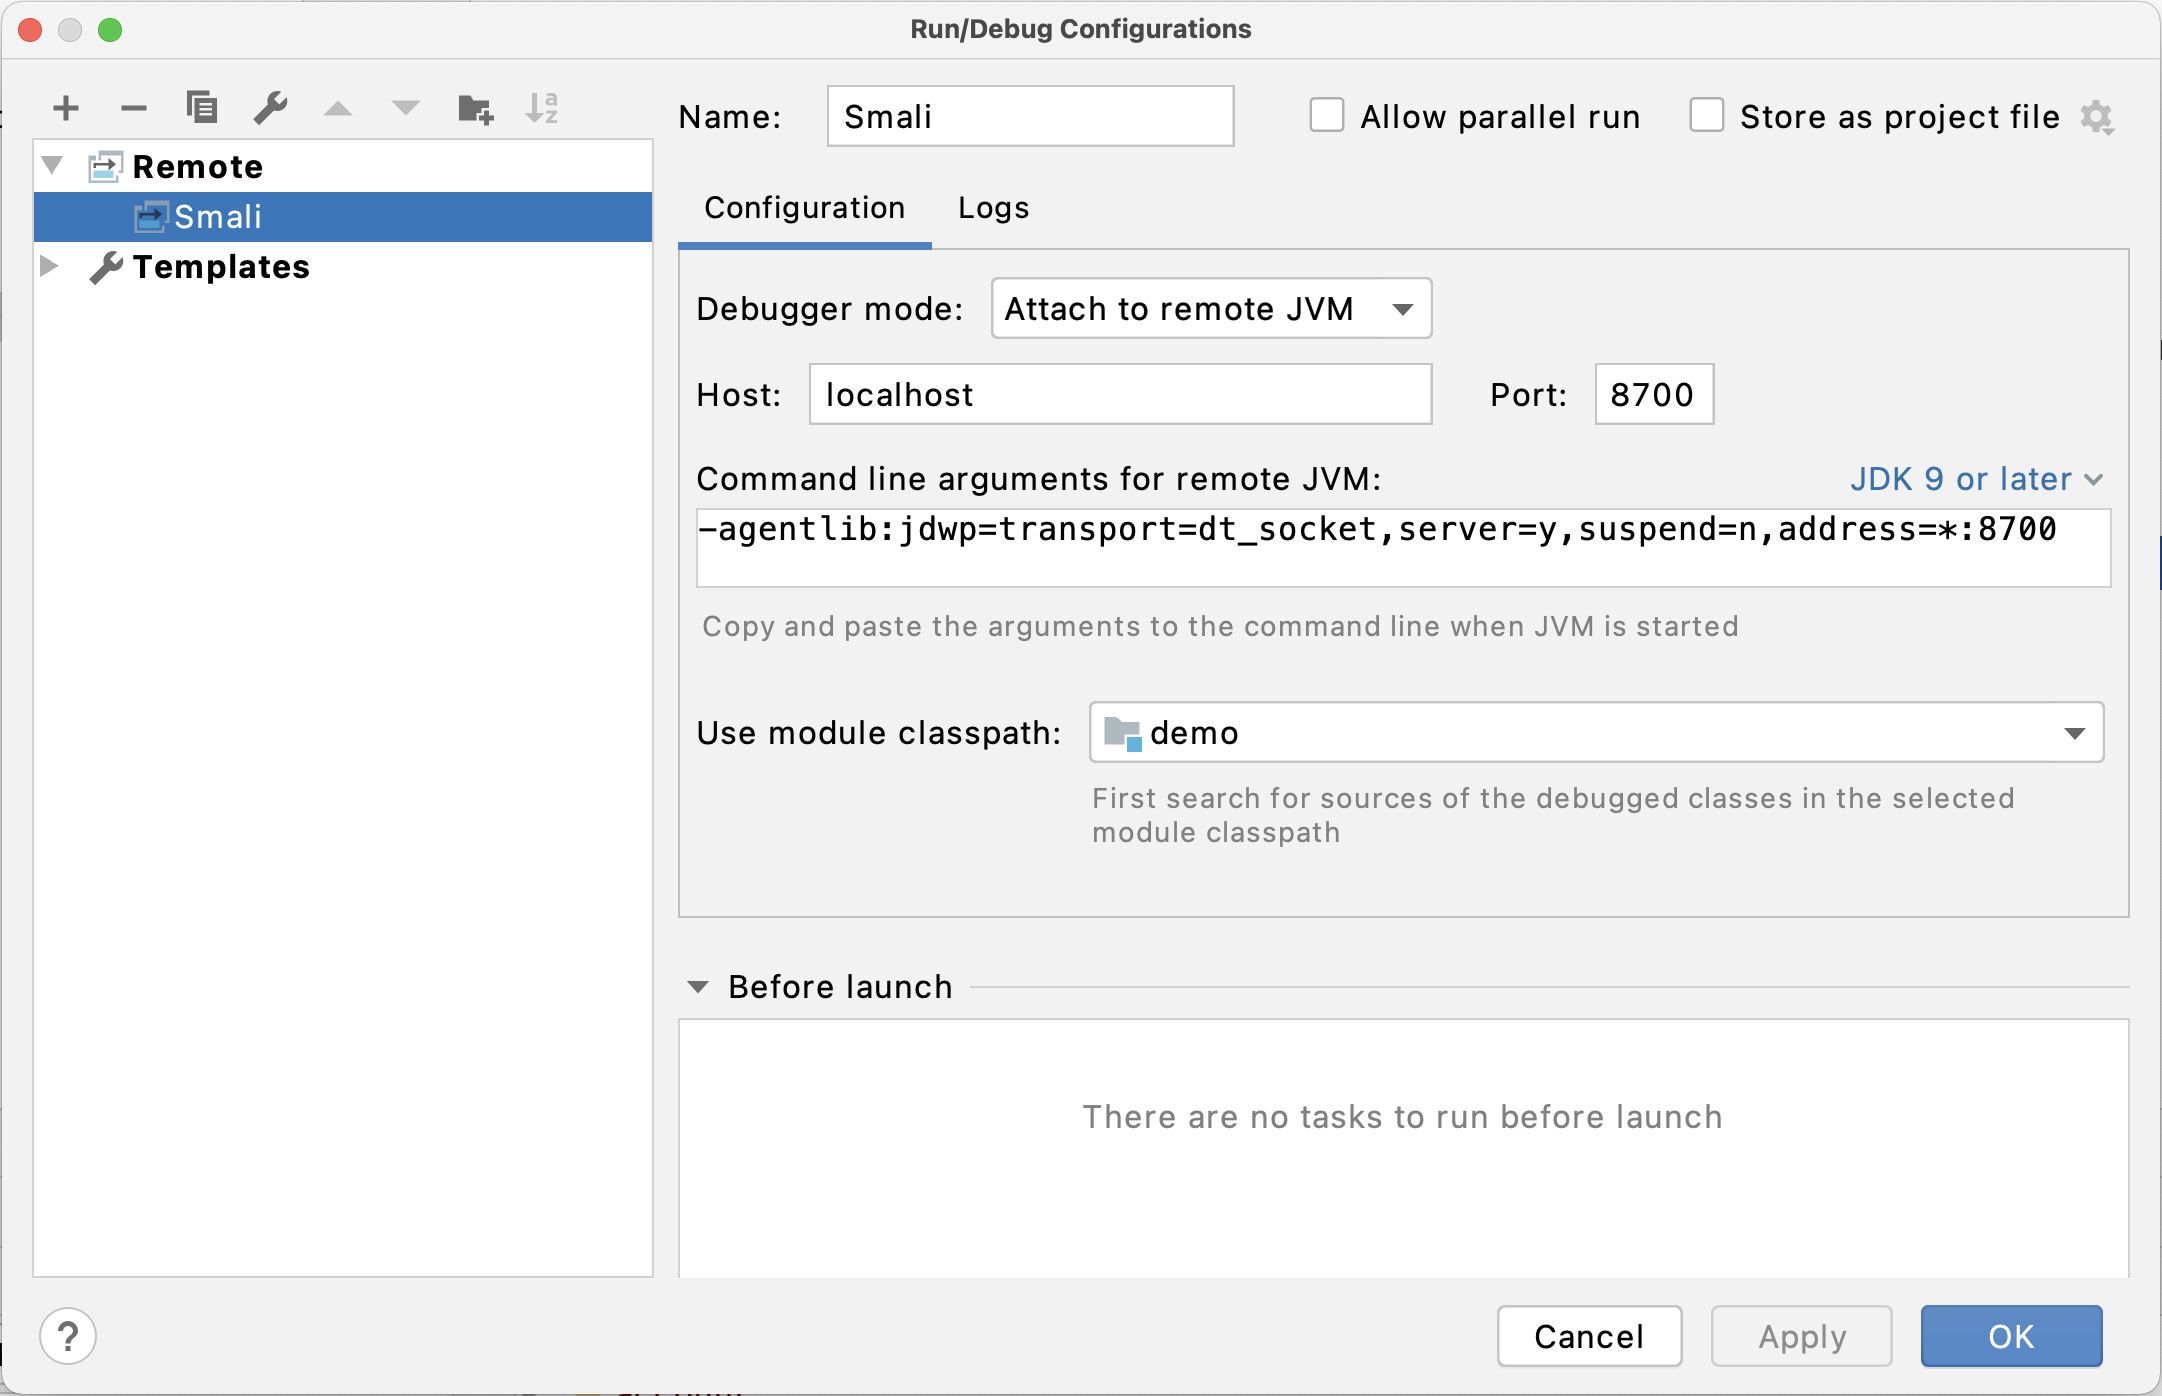This screenshot has height=1396, width=2162.
Task: Open the Debugger mode dropdown
Action: pyautogui.click(x=1207, y=307)
